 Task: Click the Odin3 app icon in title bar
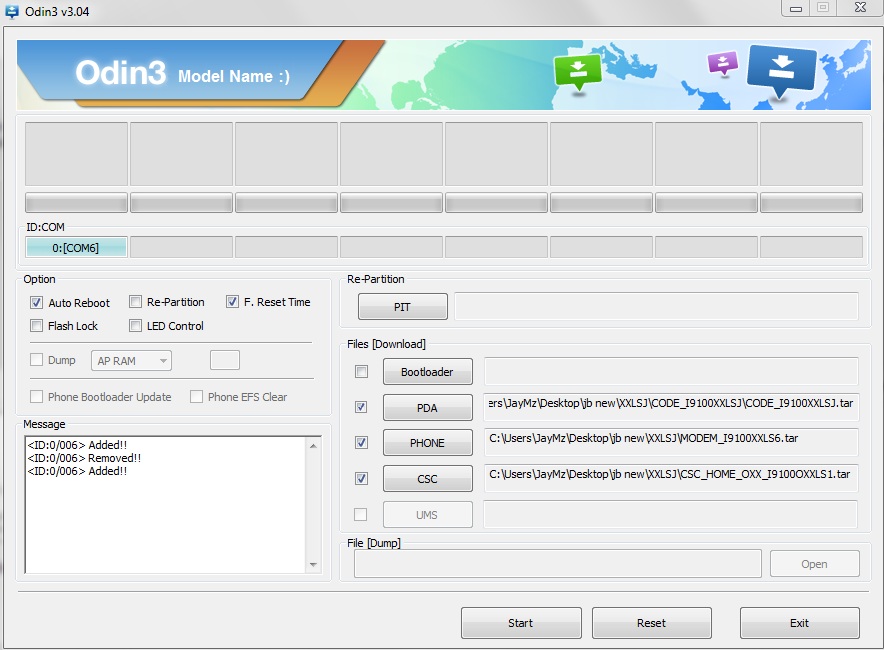(12, 11)
